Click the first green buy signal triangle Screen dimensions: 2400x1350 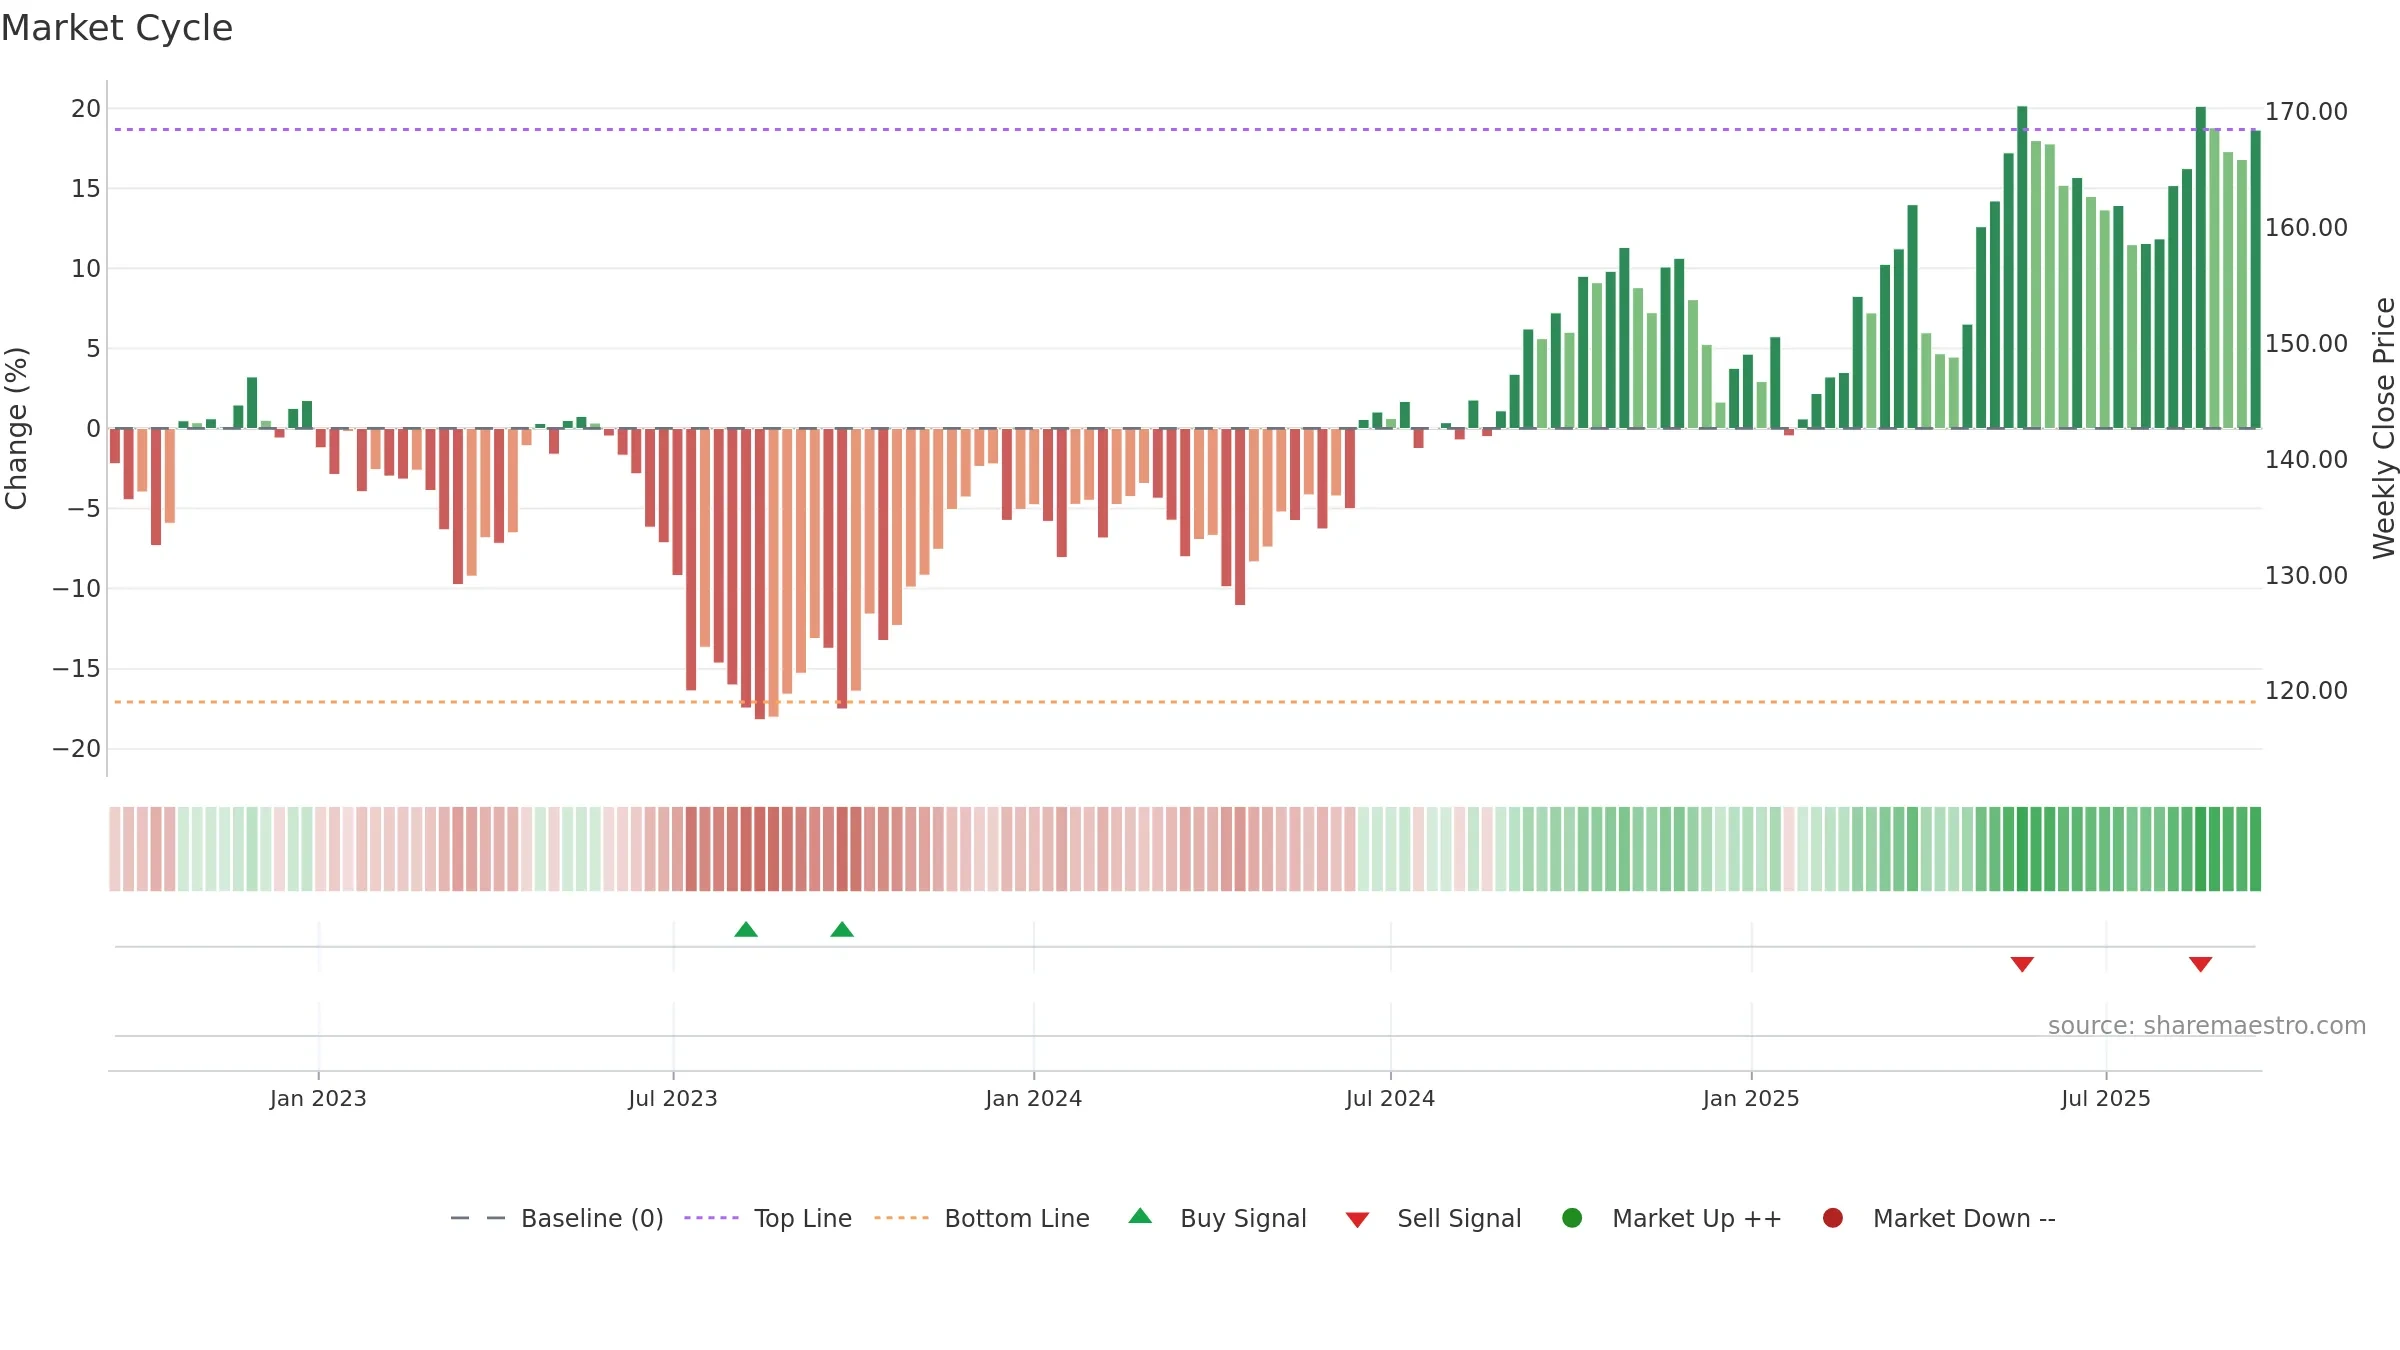tap(746, 930)
